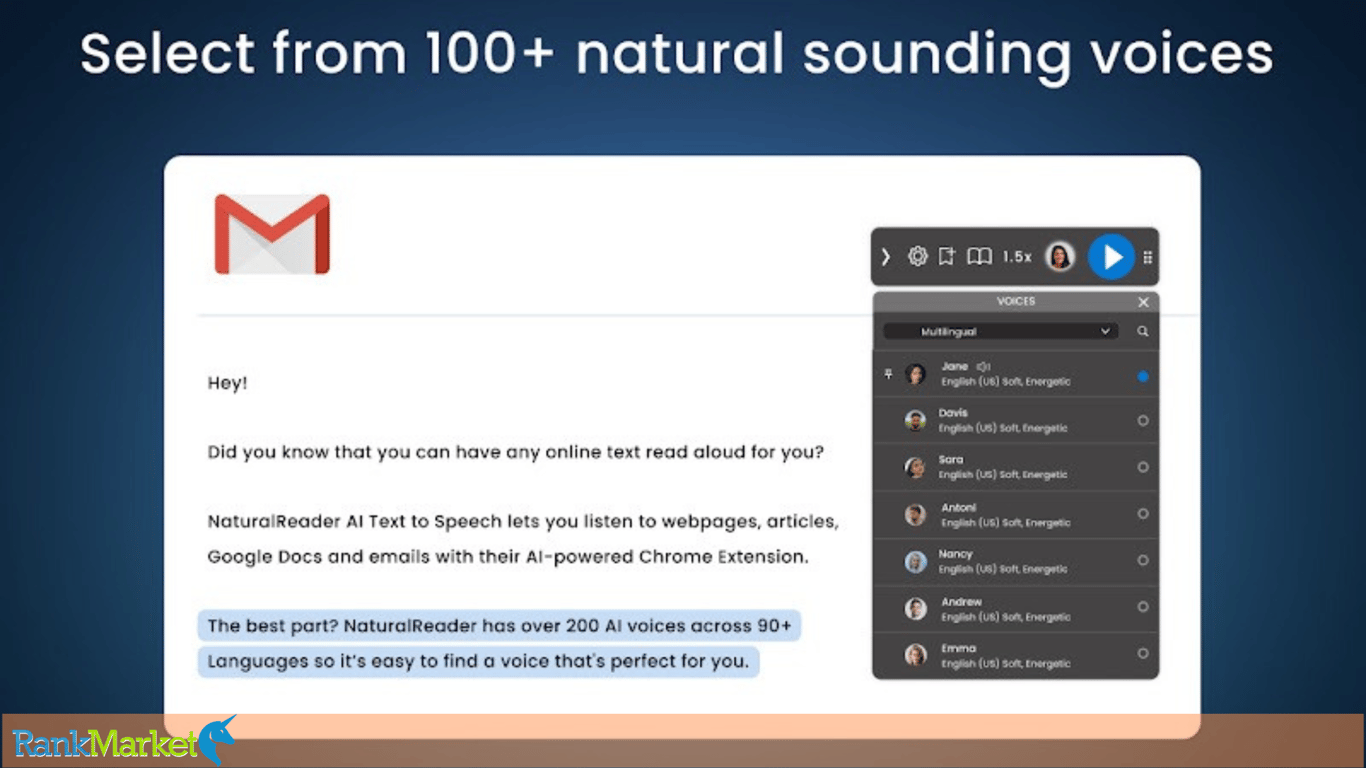Click the add bookmark icon
The image size is (1366, 768).
click(x=946, y=257)
